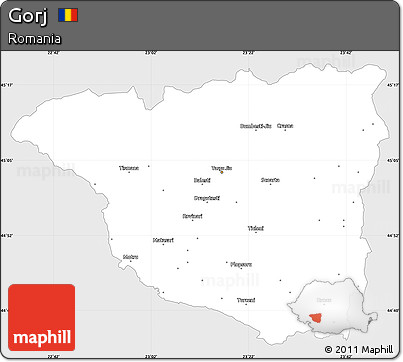
Task: Click the Gorj map title
Action: pos(28,16)
